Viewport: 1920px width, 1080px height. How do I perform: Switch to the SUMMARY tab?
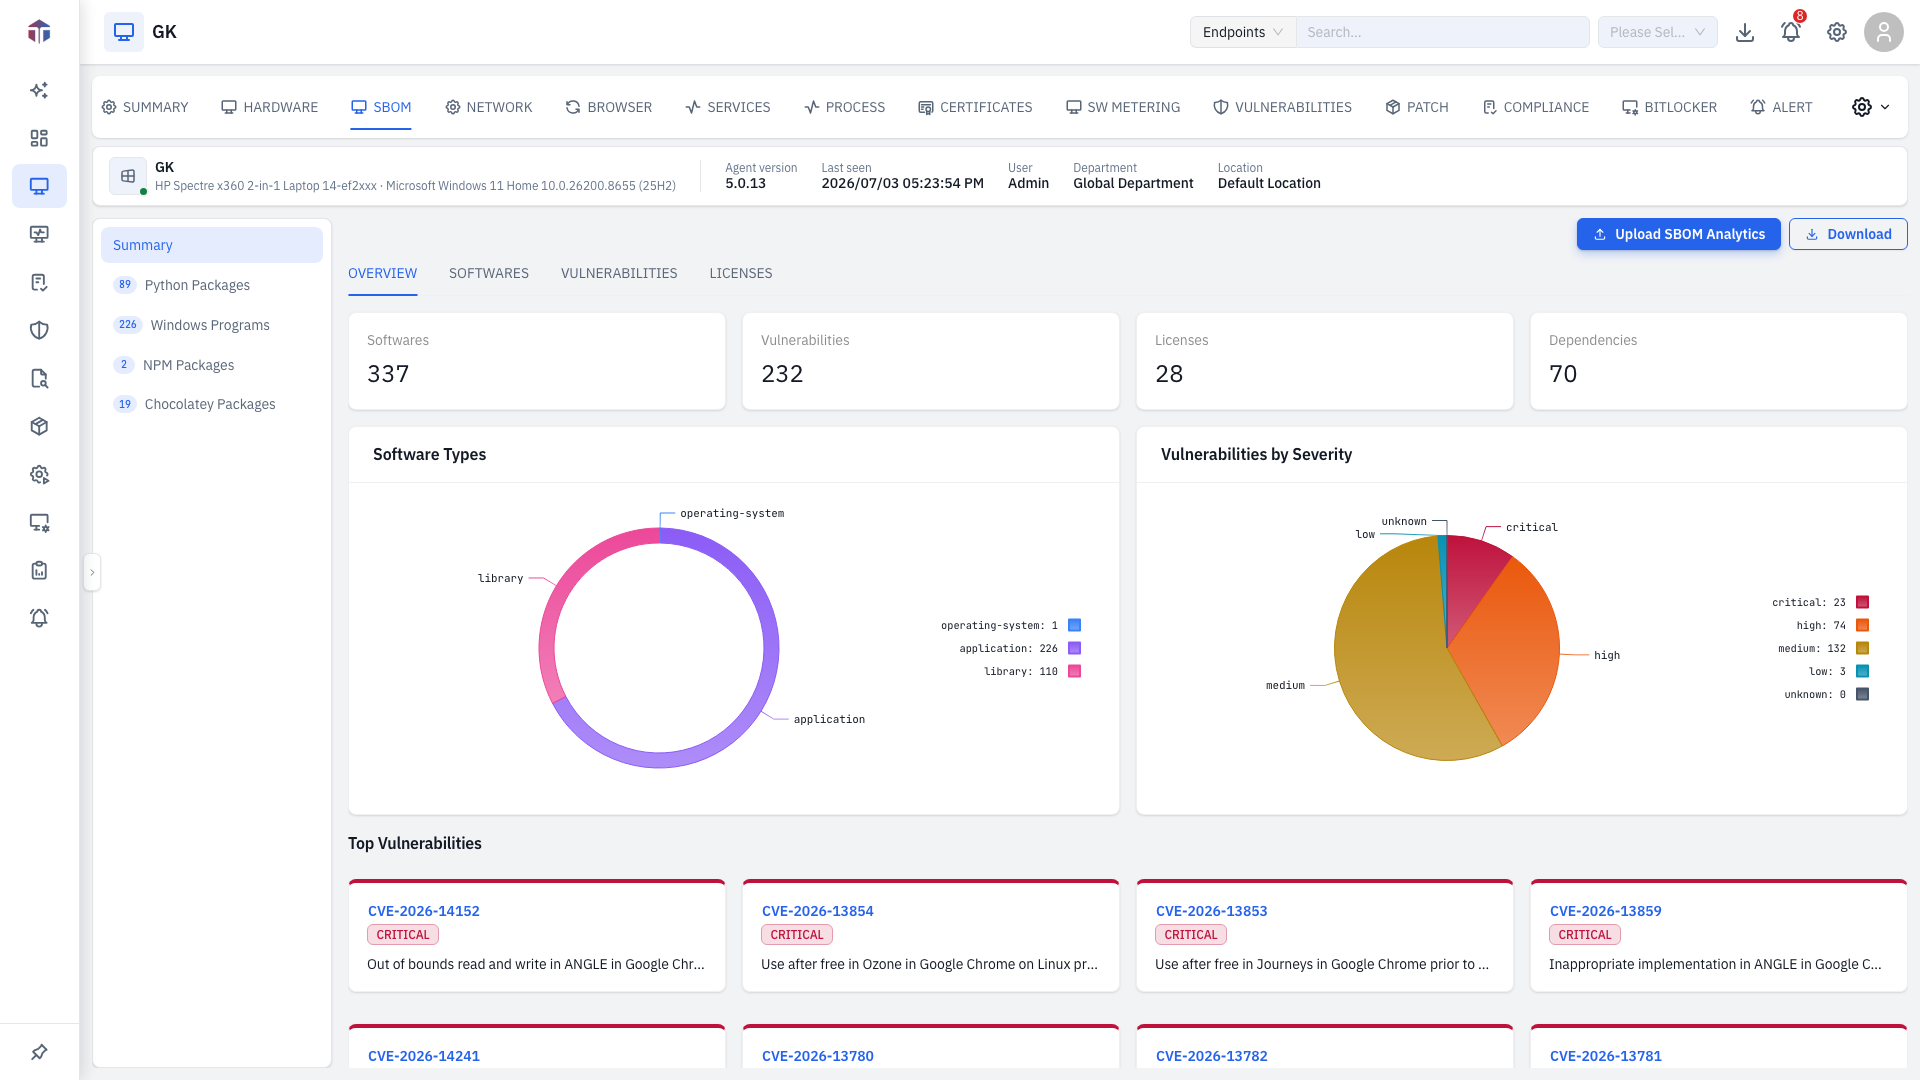(x=145, y=107)
